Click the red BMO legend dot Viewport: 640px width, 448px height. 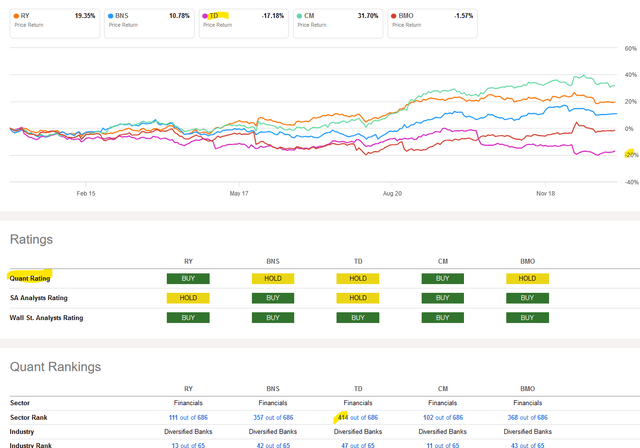(395, 17)
